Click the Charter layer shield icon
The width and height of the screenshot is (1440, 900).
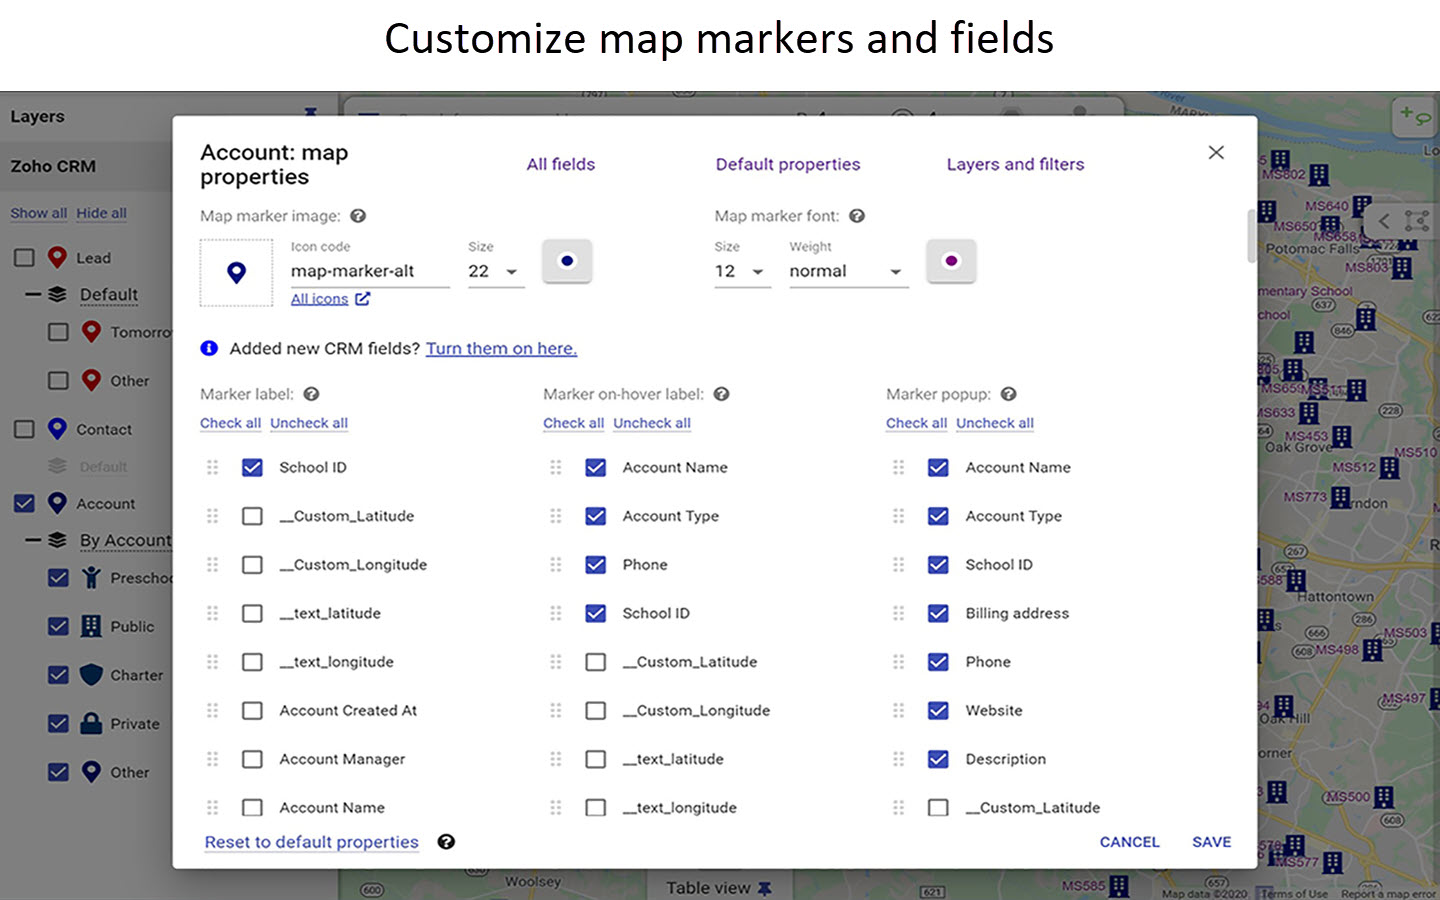[x=92, y=675]
